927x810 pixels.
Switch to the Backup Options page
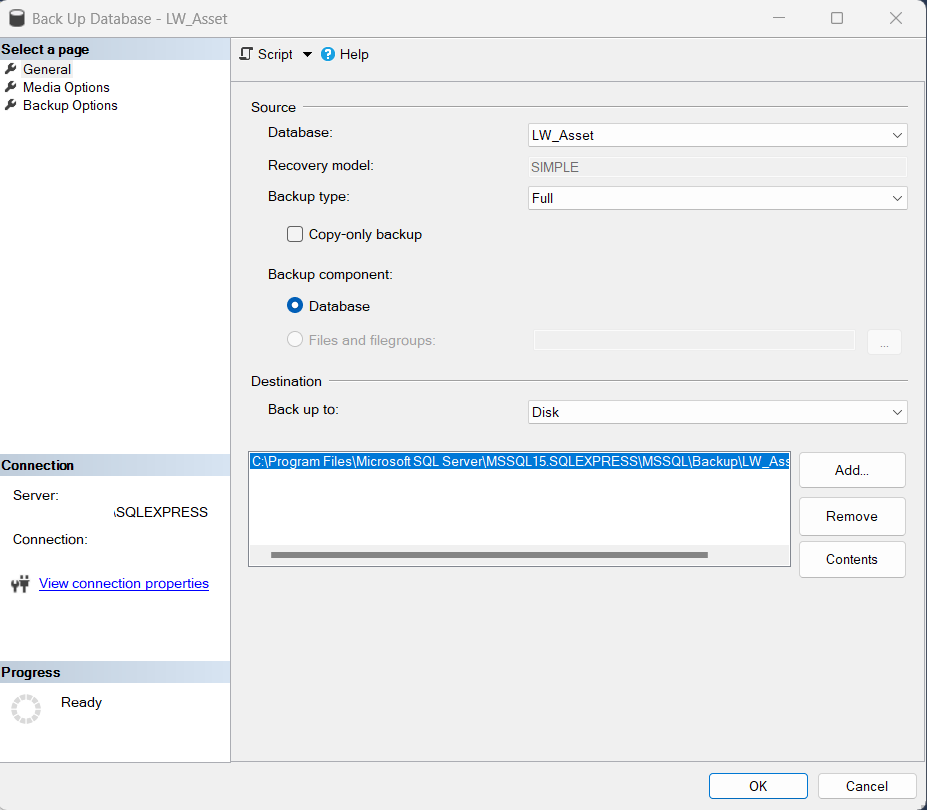[69, 105]
